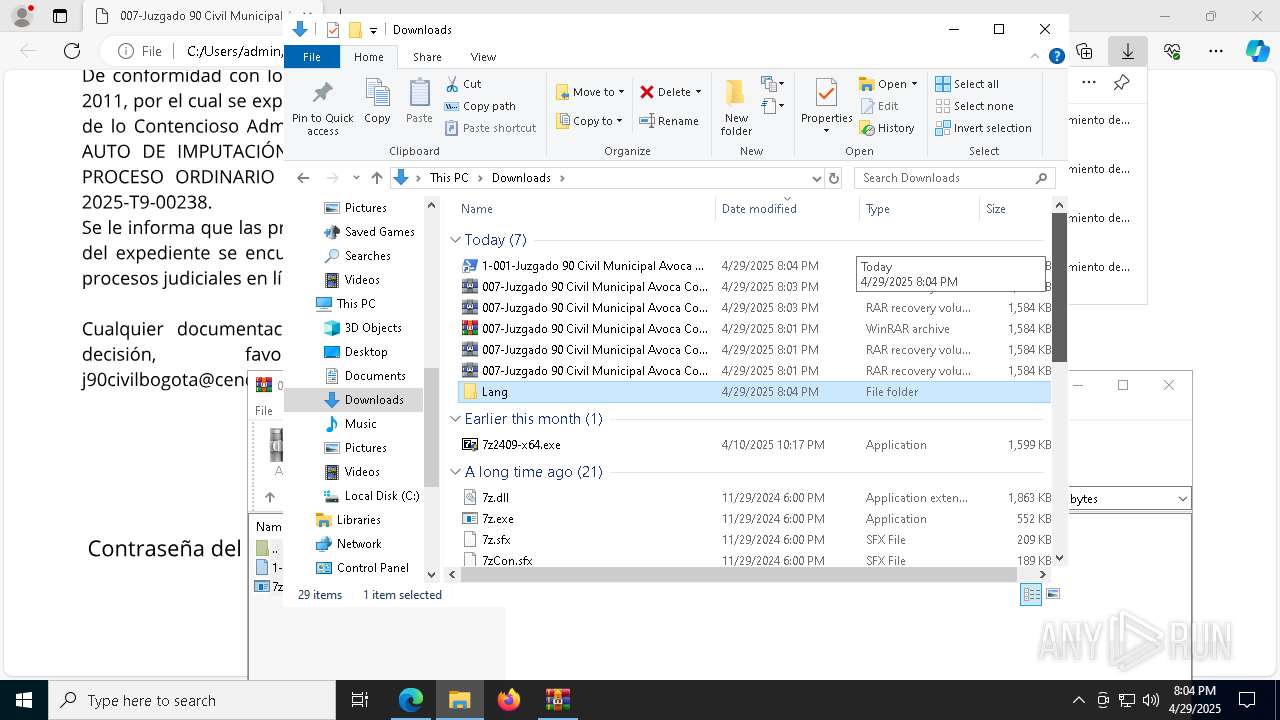Open recent locations dropdown arrow
This screenshot has width=1280, height=720.
click(x=356, y=178)
